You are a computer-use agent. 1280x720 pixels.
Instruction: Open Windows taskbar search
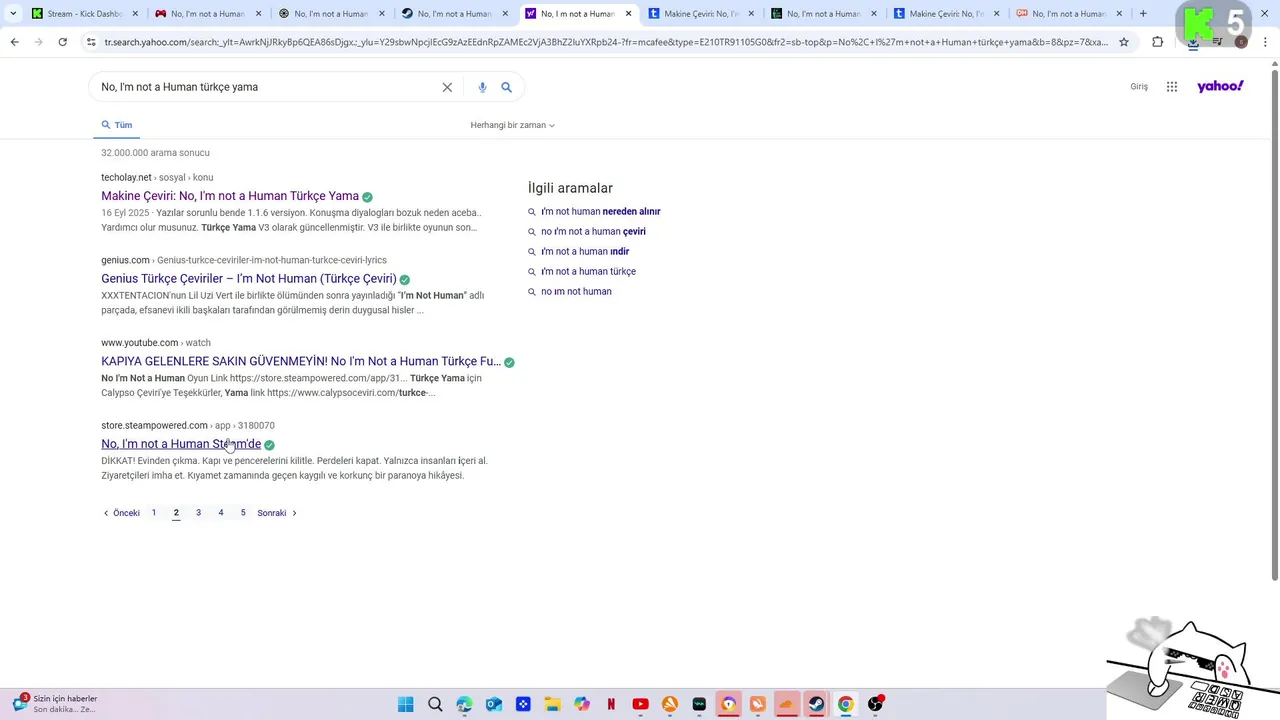tap(435, 704)
